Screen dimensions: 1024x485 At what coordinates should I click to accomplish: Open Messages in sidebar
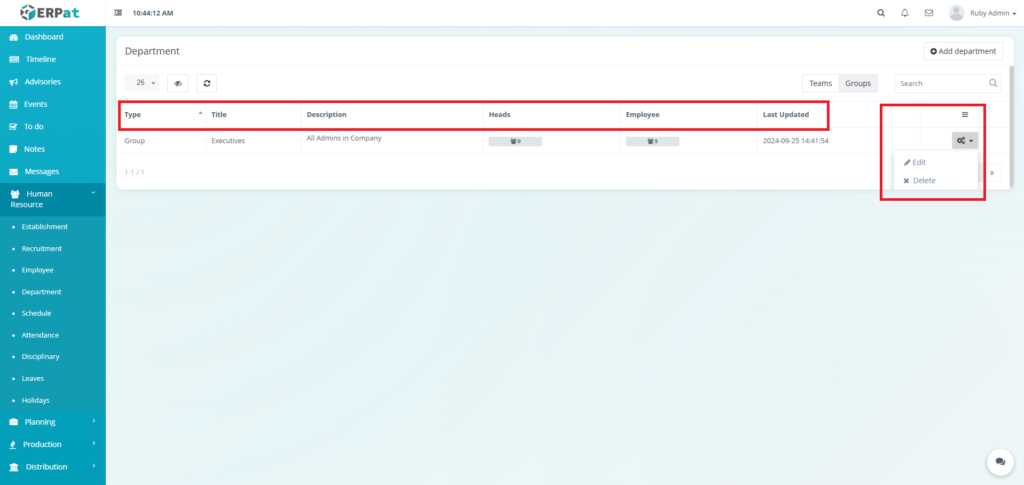[42, 172]
